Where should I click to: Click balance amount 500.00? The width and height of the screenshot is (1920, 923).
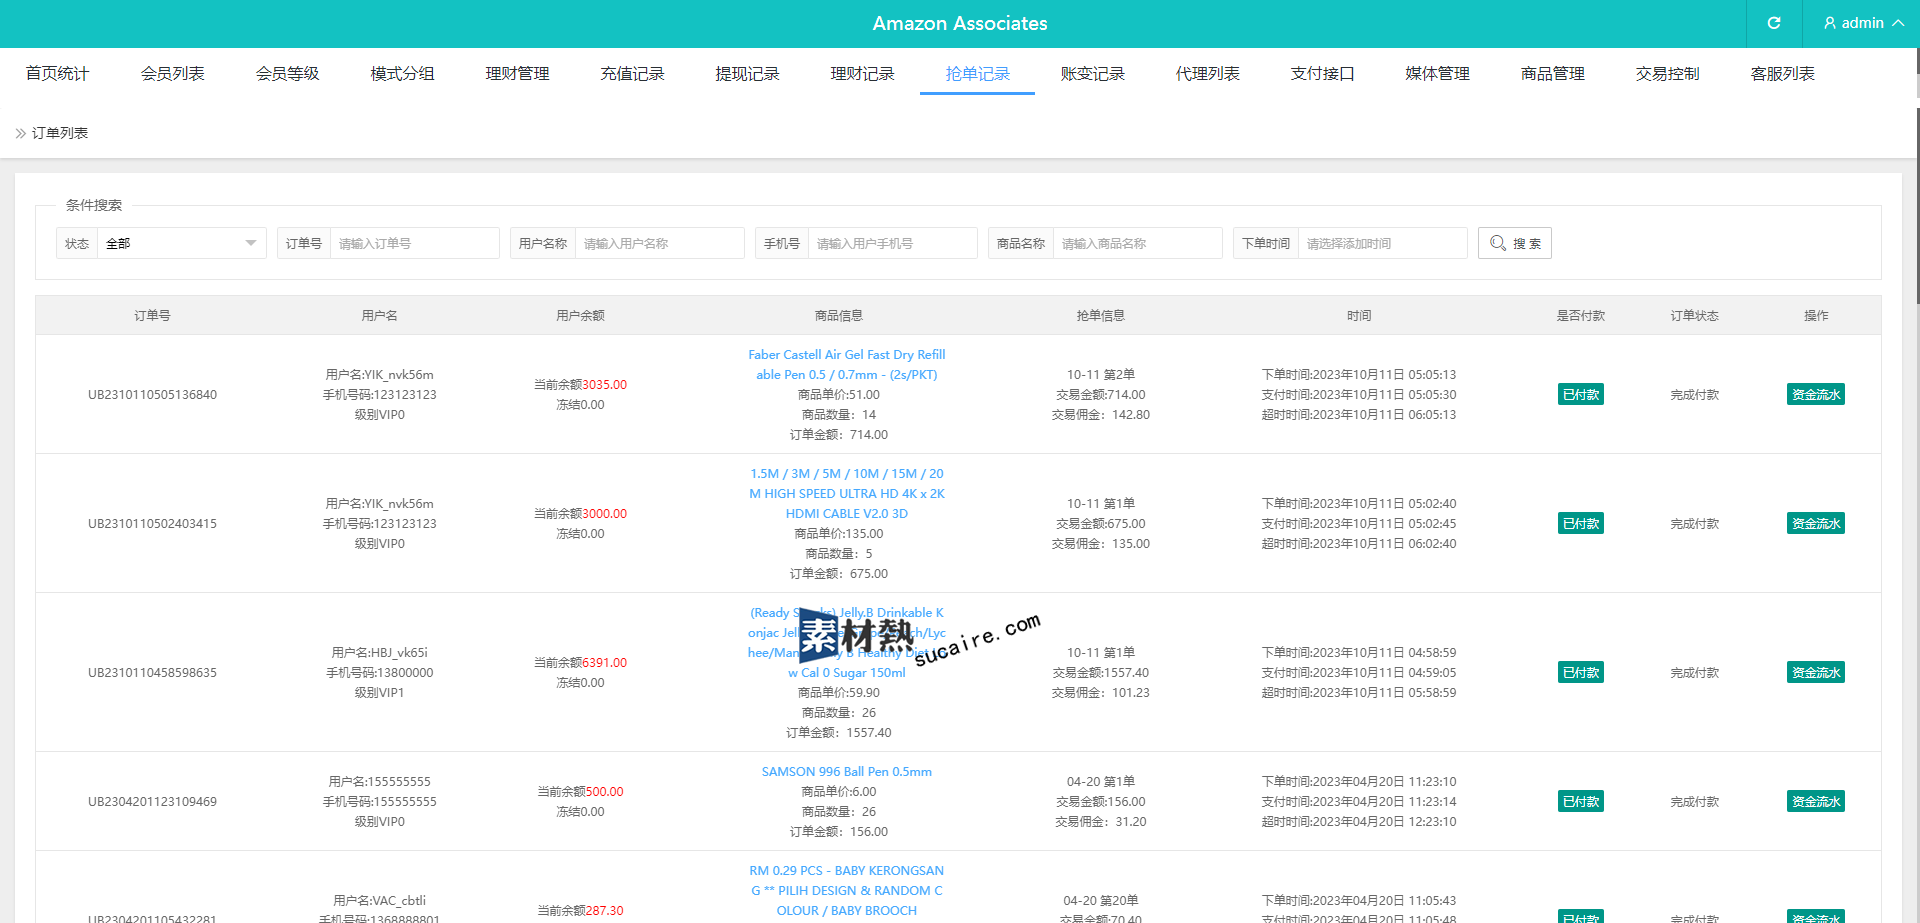click(x=605, y=791)
